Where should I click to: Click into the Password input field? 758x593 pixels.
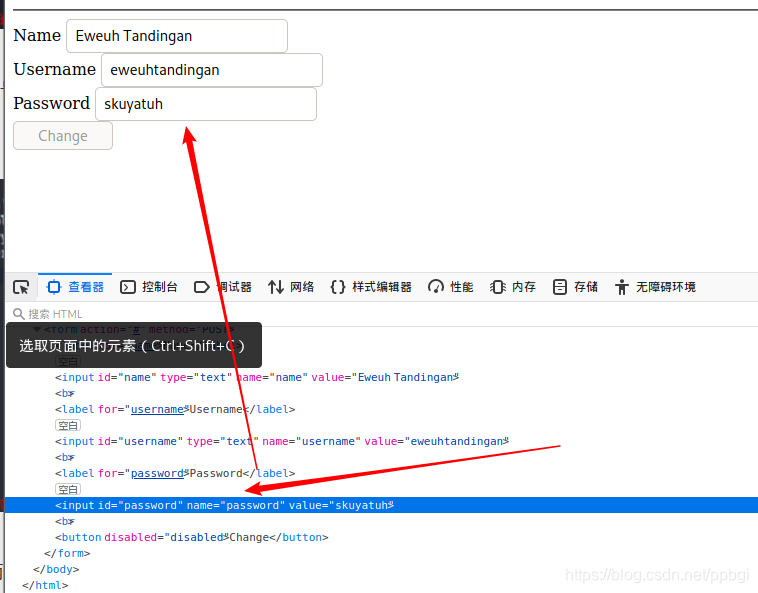tap(206, 103)
